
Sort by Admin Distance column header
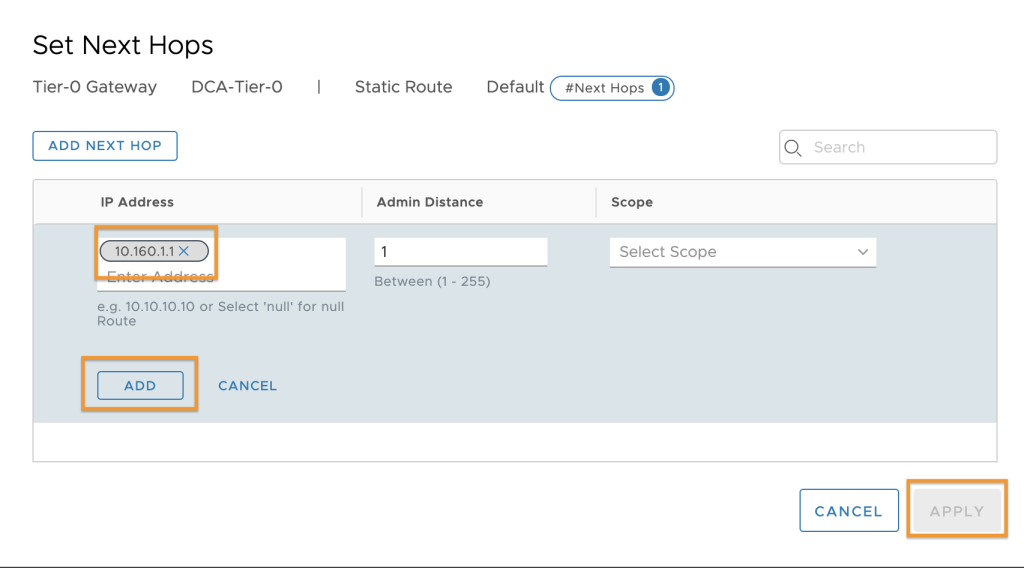430,202
